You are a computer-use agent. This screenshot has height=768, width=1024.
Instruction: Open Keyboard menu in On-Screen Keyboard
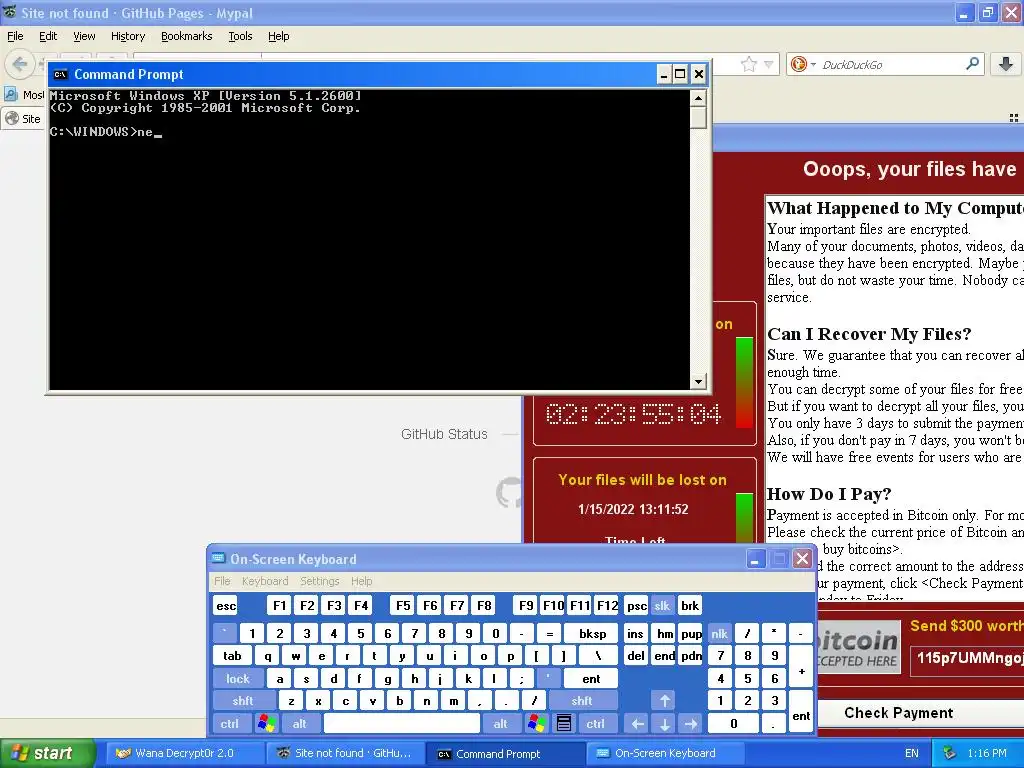tap(264, 581)
